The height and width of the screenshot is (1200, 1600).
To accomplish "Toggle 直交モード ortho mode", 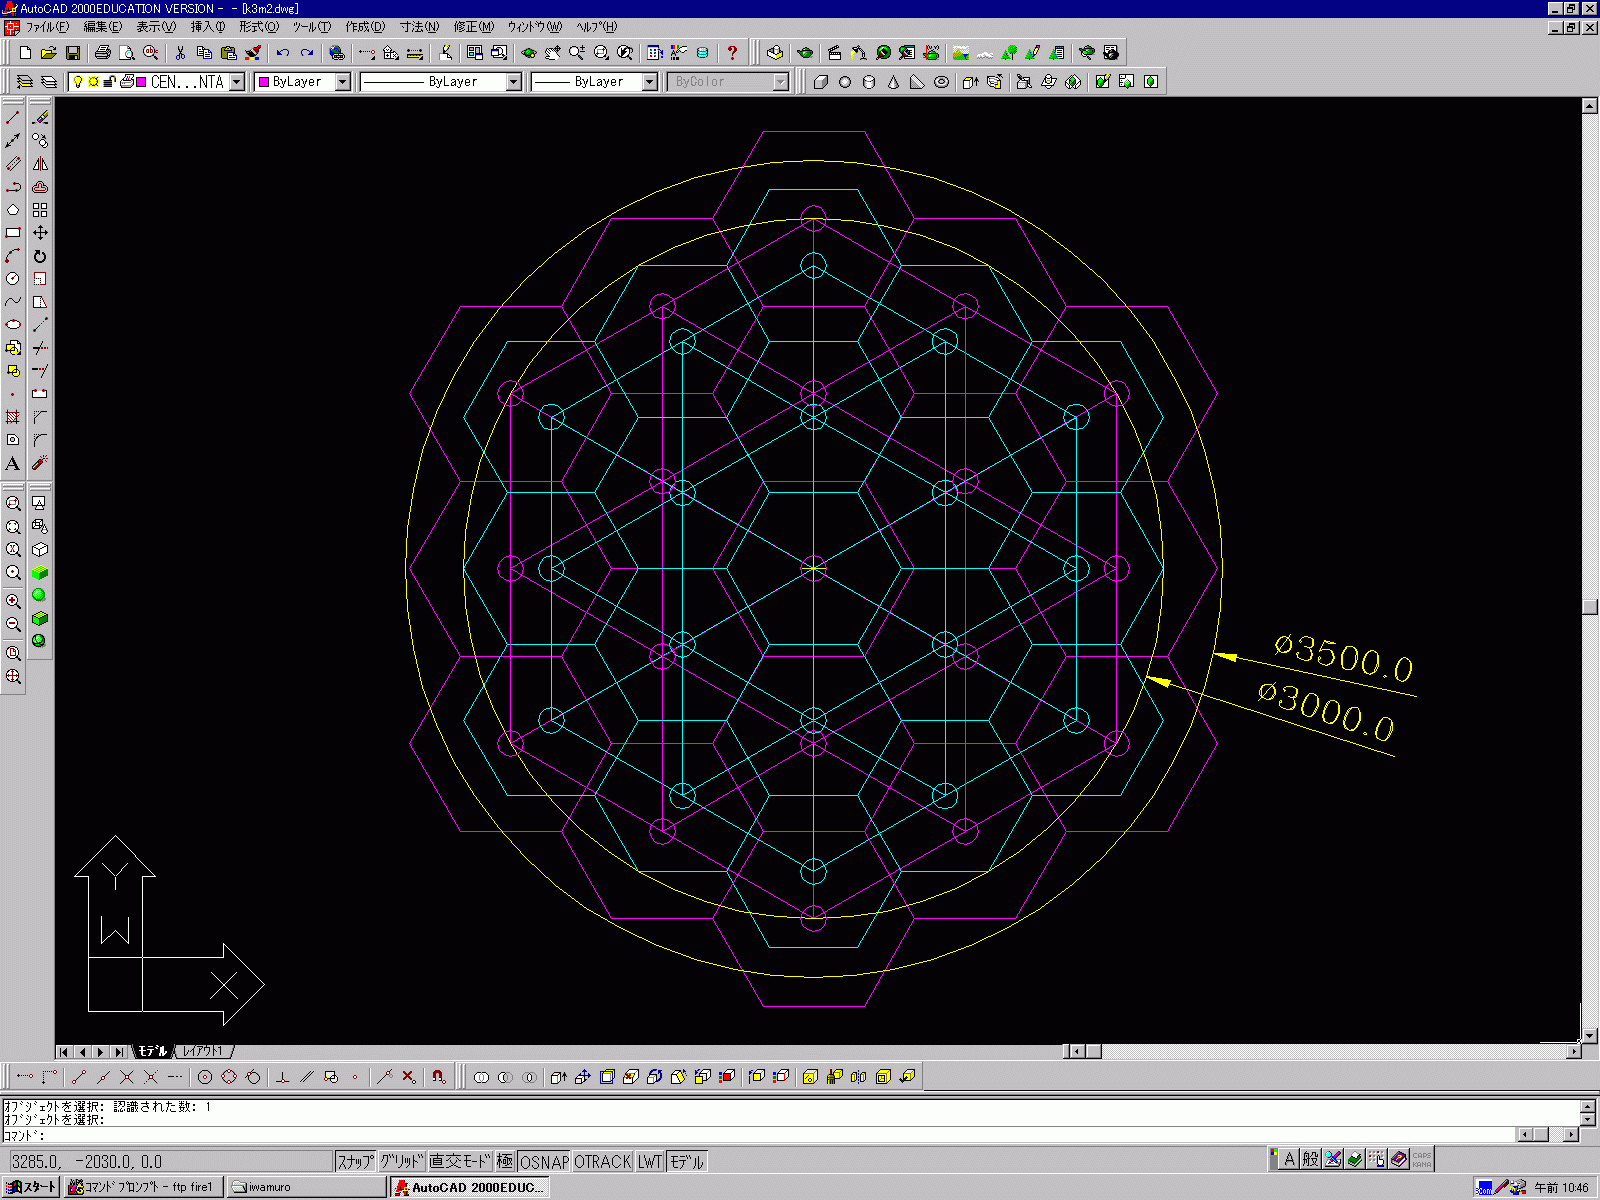I will tap(460, 1161).
